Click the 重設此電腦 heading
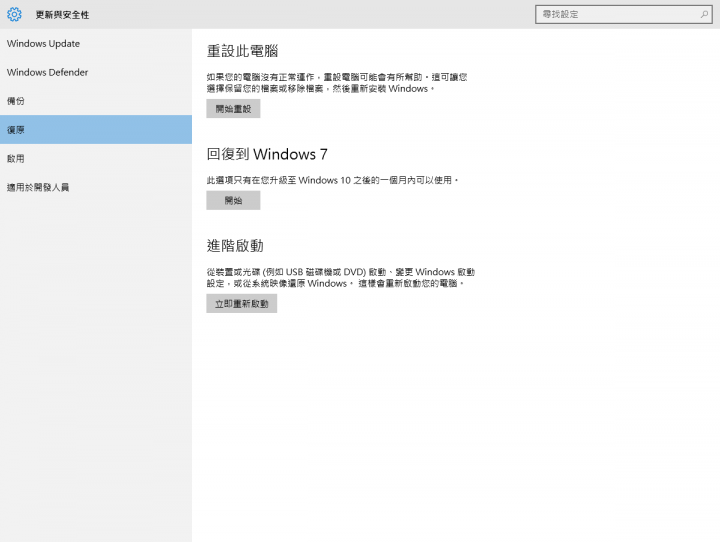 [242, 51]
